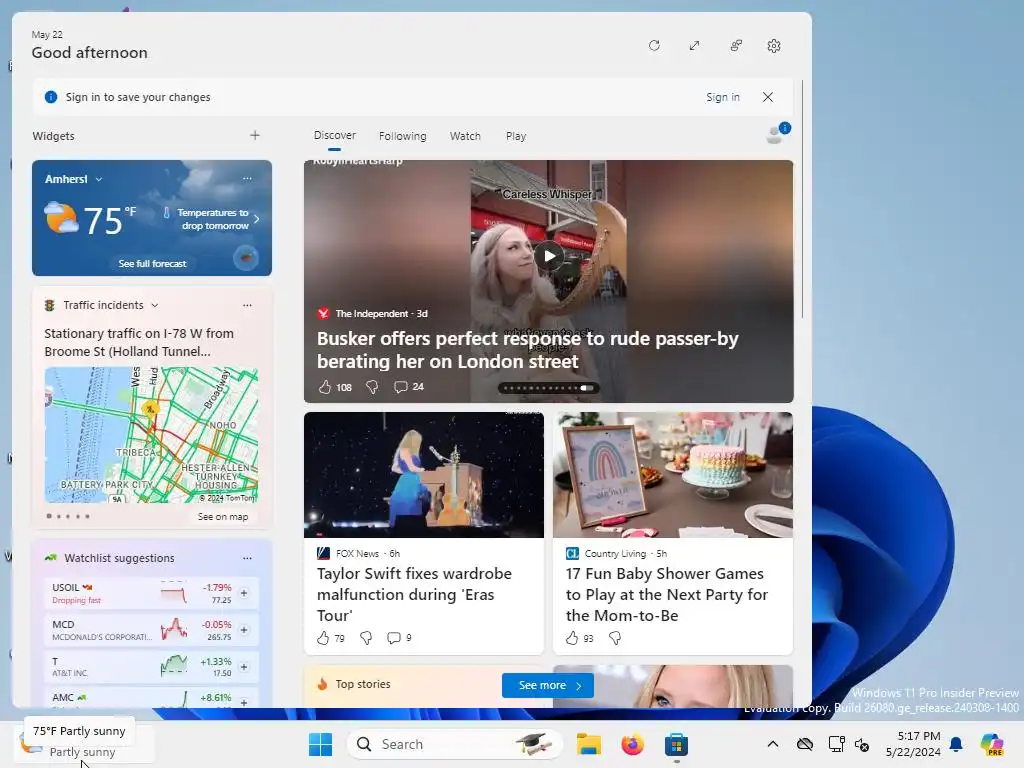Open the widgets settings gear
The width and height of the screenshot is (1024, 768).
tap(774, 46)
